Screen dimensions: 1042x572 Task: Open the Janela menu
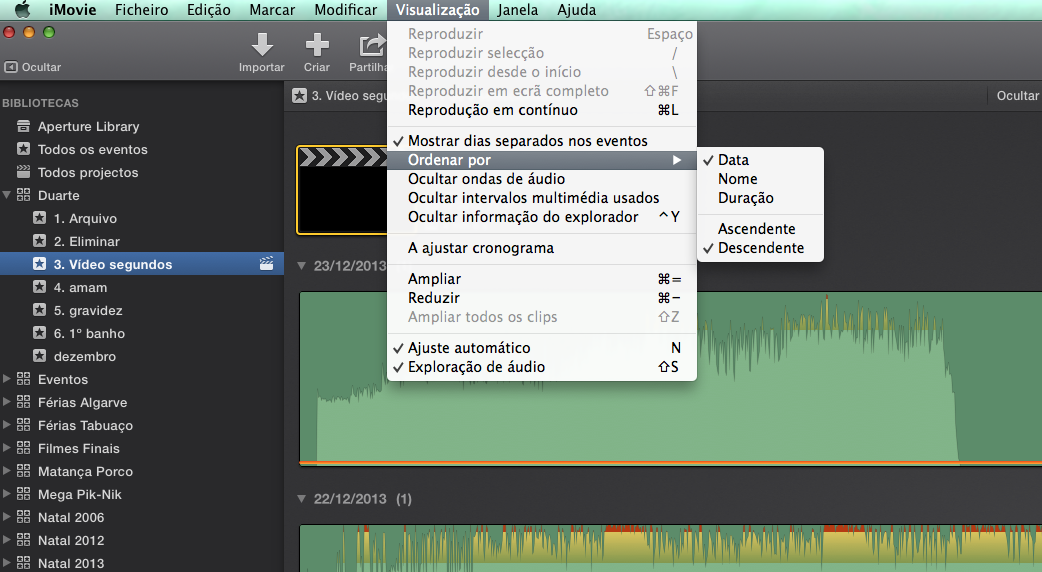tap(518, 10)
